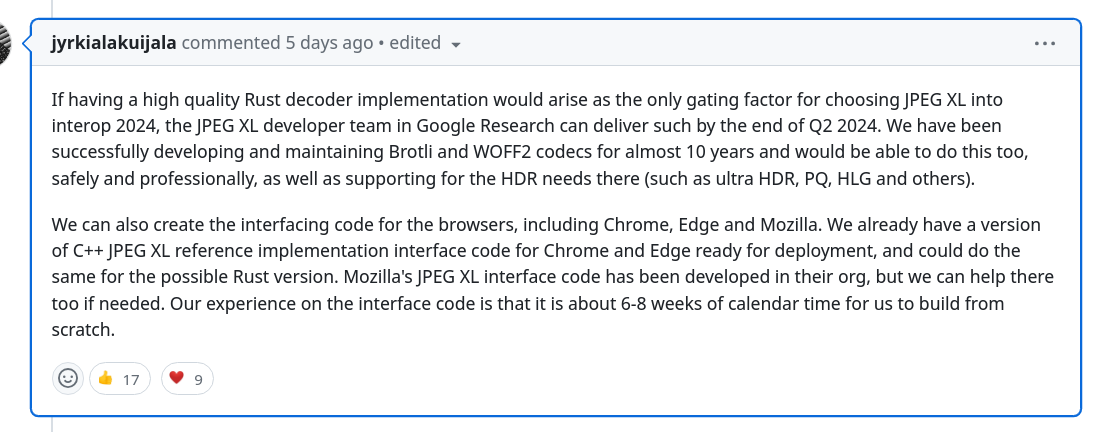Click the paragraph starting "We can also create"
This screenshot has height=432, width=1101.
coord(553,277)
